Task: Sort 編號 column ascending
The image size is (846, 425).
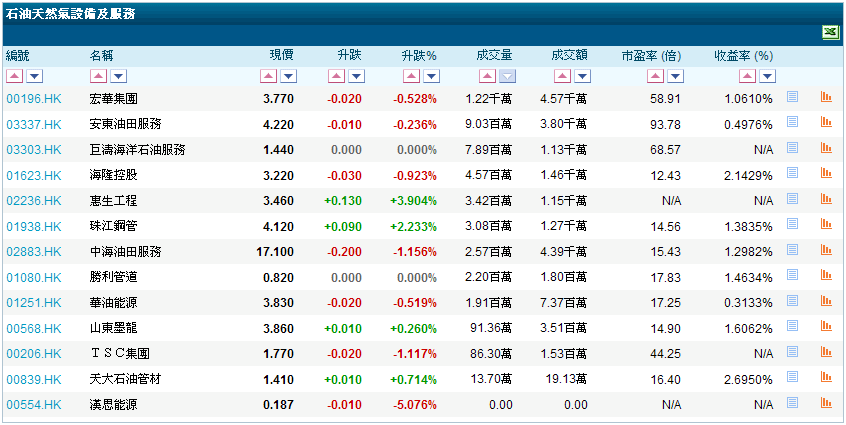Action: point(15,76)
